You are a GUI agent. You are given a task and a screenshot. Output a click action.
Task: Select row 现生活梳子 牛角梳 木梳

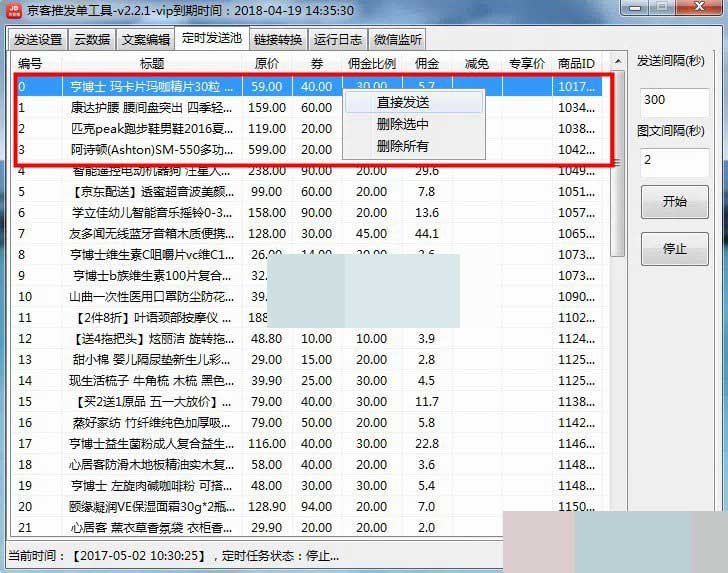[309, 380]
